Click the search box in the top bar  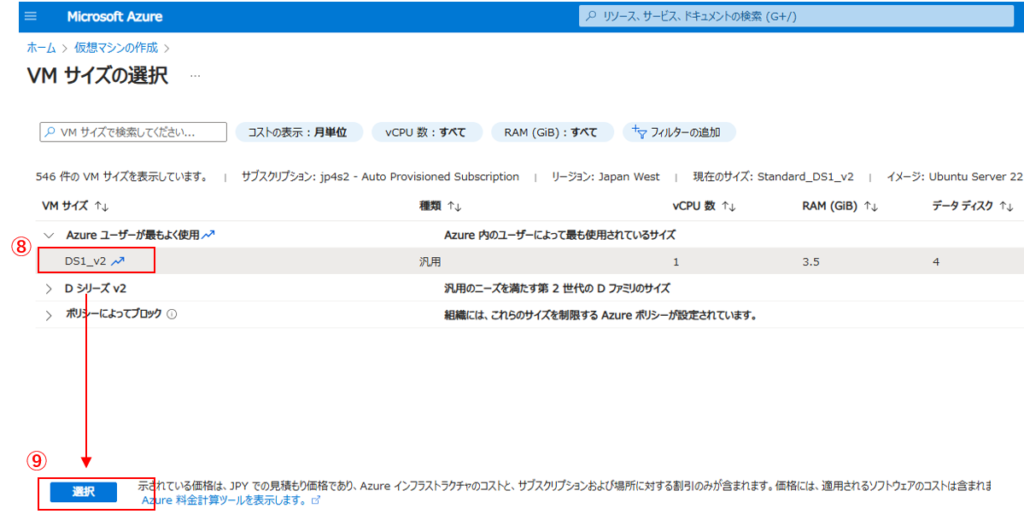pos(796,16)
